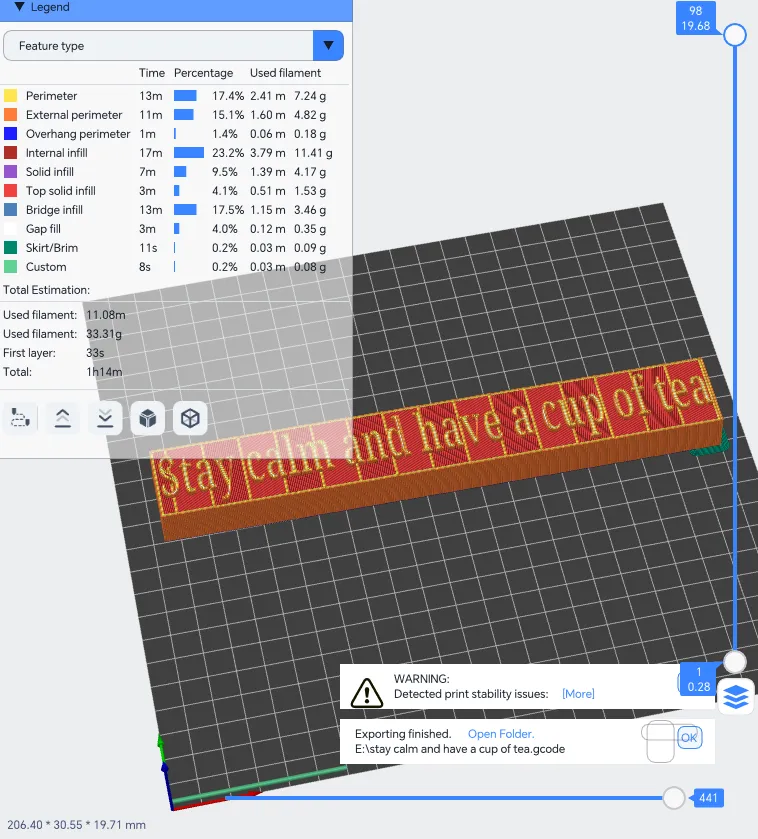Click the Custom row label
This screenshot has width=758, height=839.
(46, 266)
